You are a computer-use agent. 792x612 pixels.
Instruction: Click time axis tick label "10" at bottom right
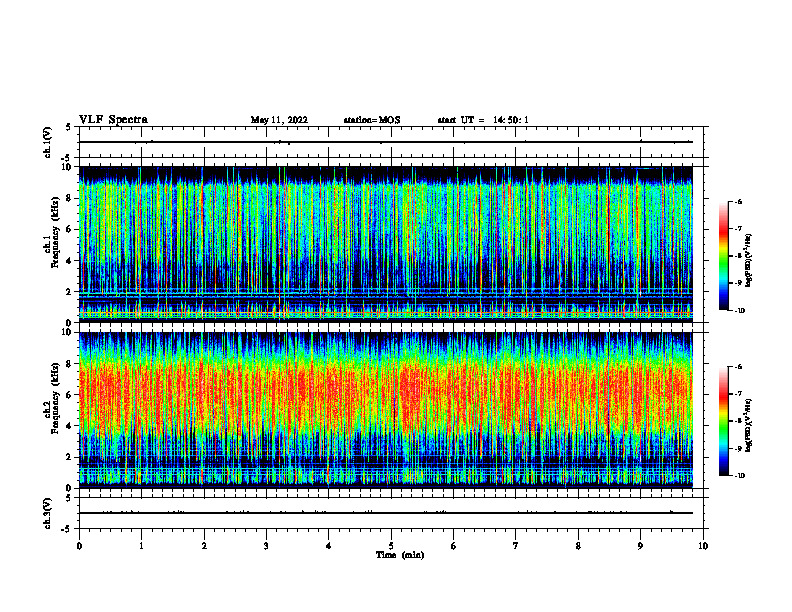coord(703,546)
